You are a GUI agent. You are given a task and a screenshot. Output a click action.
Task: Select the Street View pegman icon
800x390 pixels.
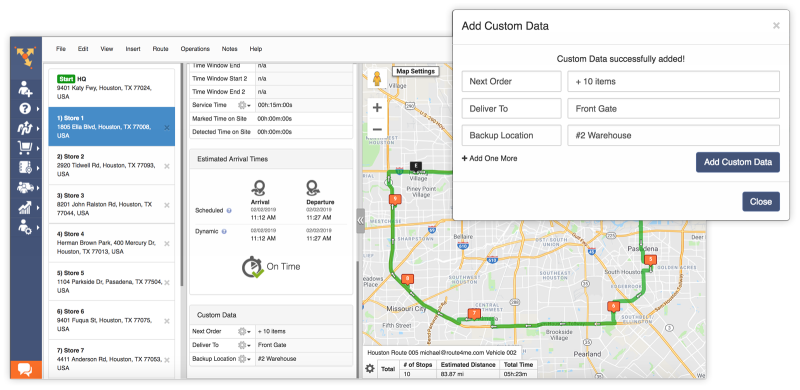tap(377, 79)
